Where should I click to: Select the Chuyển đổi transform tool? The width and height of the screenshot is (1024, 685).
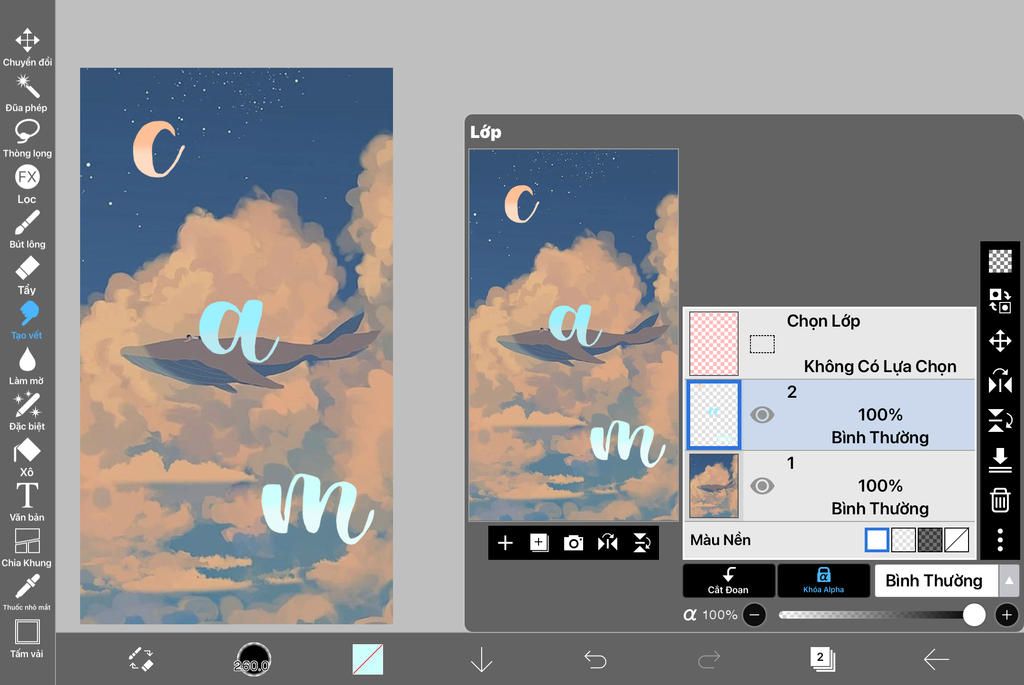(27, 47)
